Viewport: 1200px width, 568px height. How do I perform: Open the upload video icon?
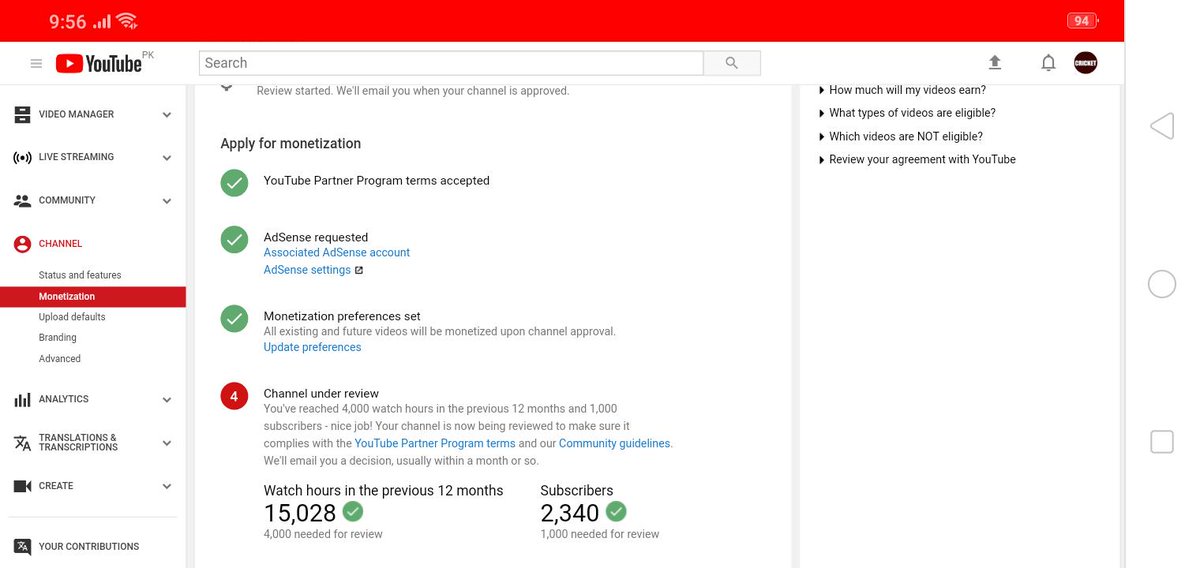[995, 62]
